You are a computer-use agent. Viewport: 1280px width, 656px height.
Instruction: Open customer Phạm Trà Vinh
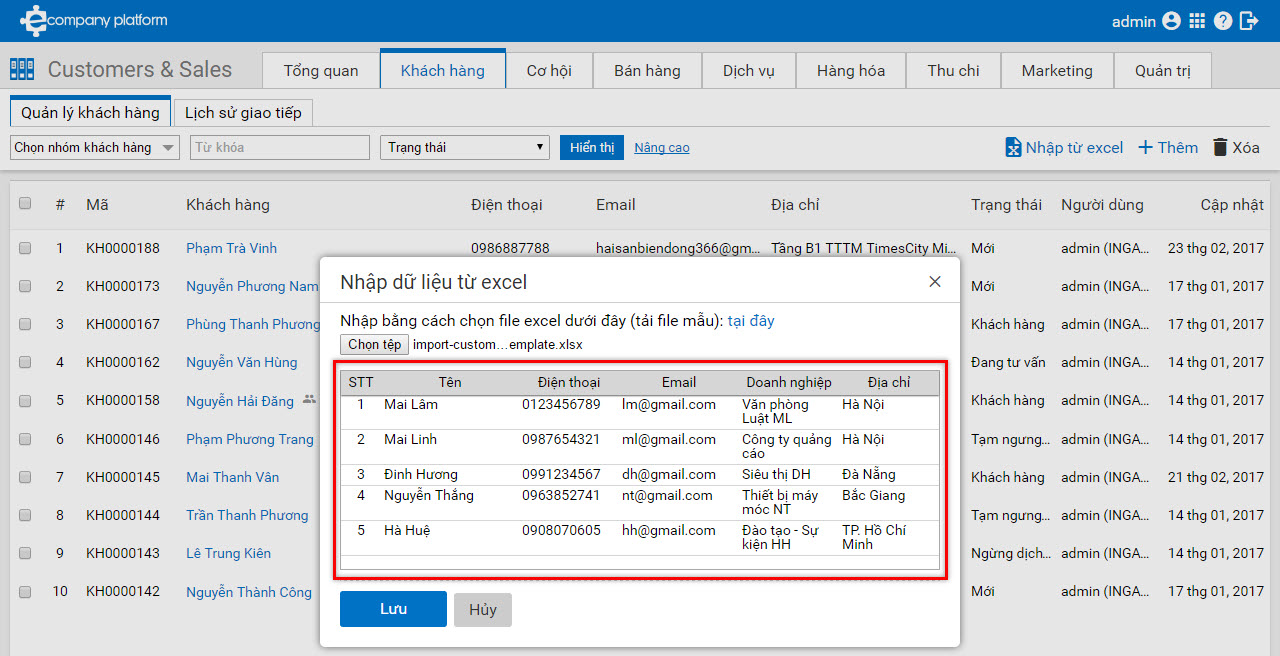[x=231, y=248]
